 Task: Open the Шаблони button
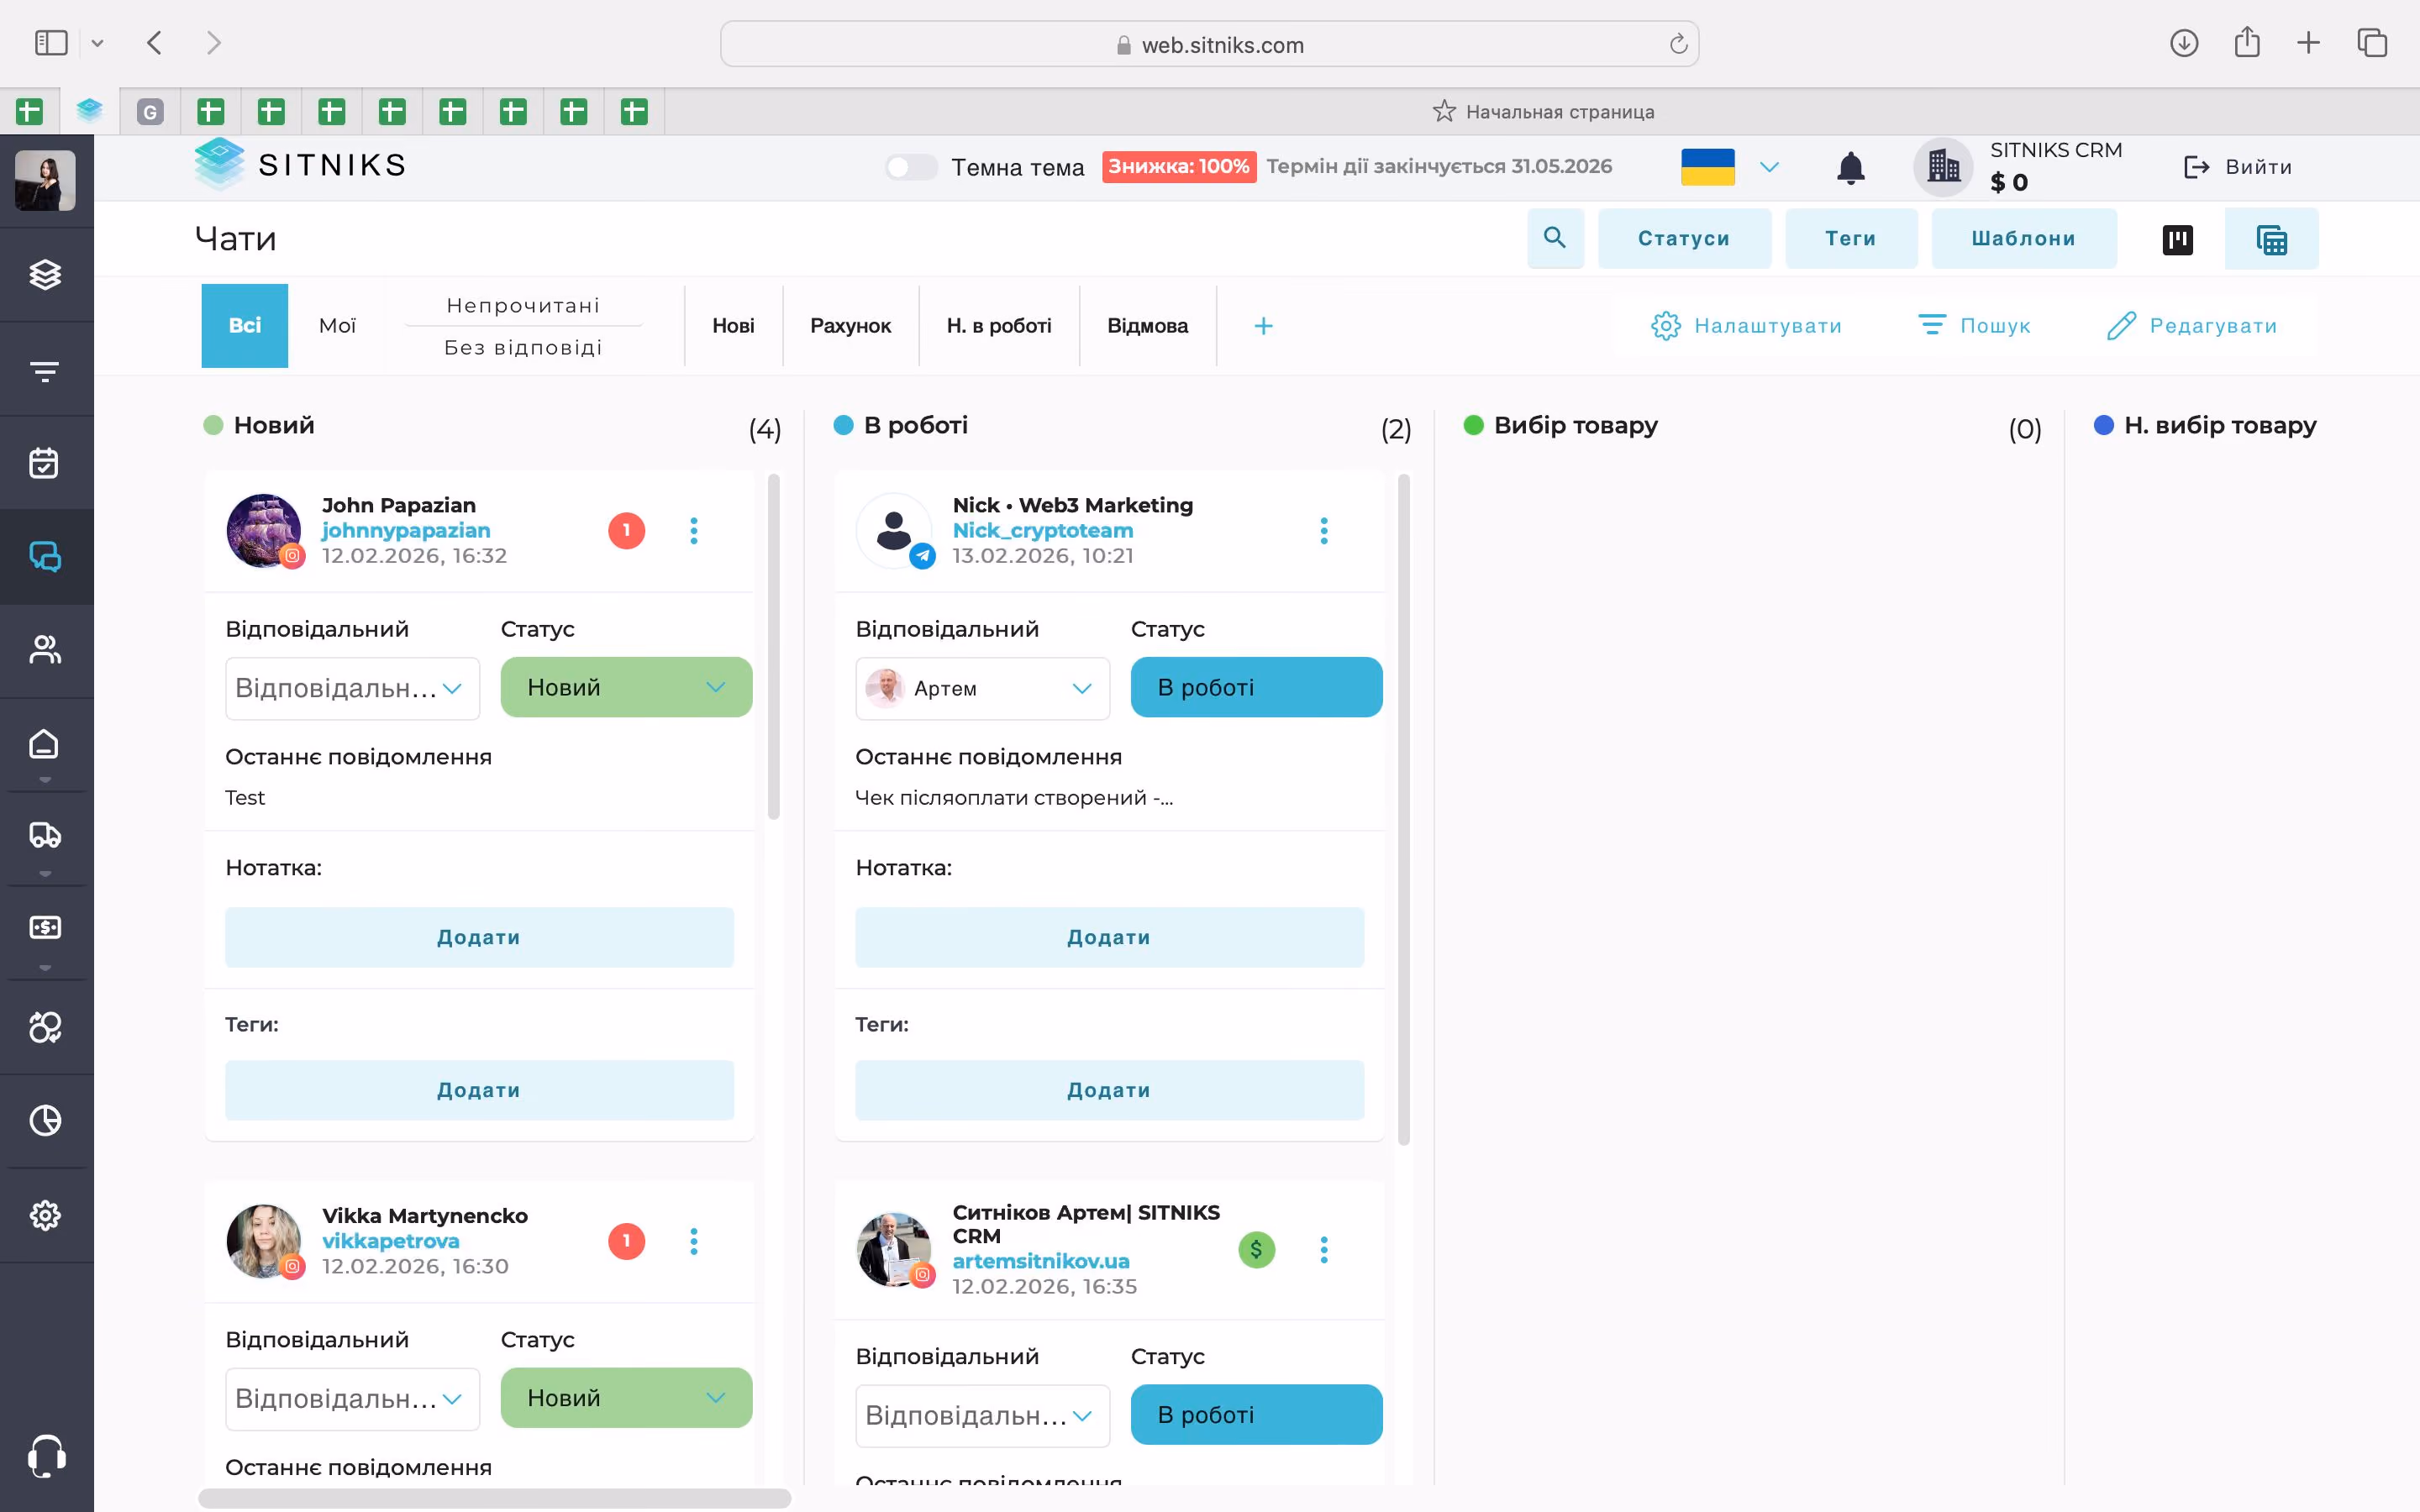click(2024, 238)
